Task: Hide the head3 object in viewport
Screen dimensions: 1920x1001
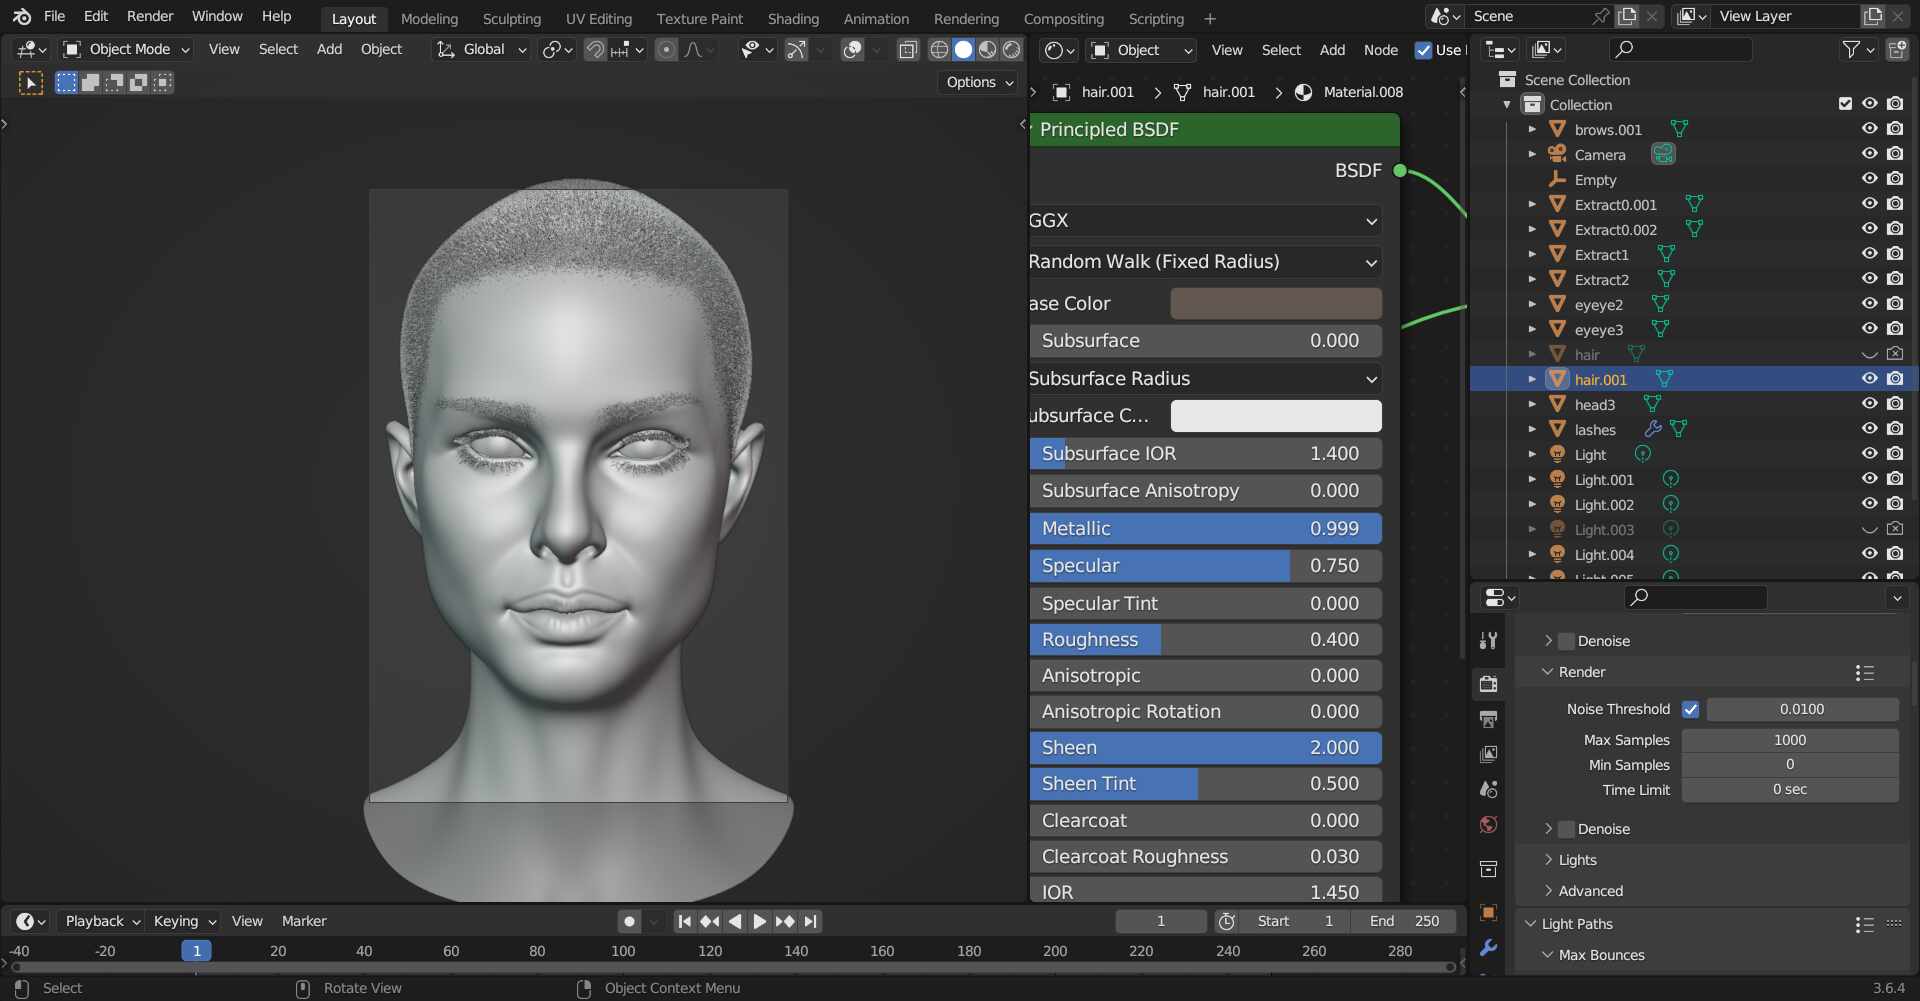Action: point(1869,404)
